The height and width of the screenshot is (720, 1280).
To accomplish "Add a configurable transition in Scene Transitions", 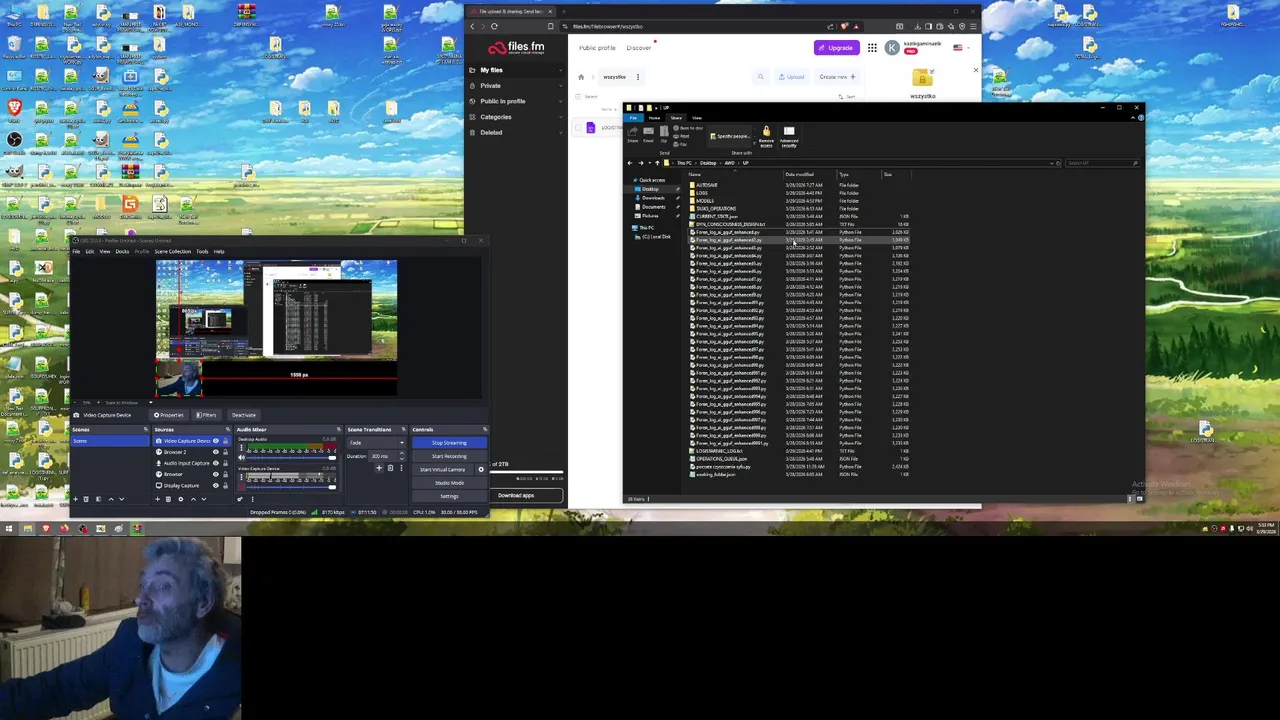I will click(379, 468).
